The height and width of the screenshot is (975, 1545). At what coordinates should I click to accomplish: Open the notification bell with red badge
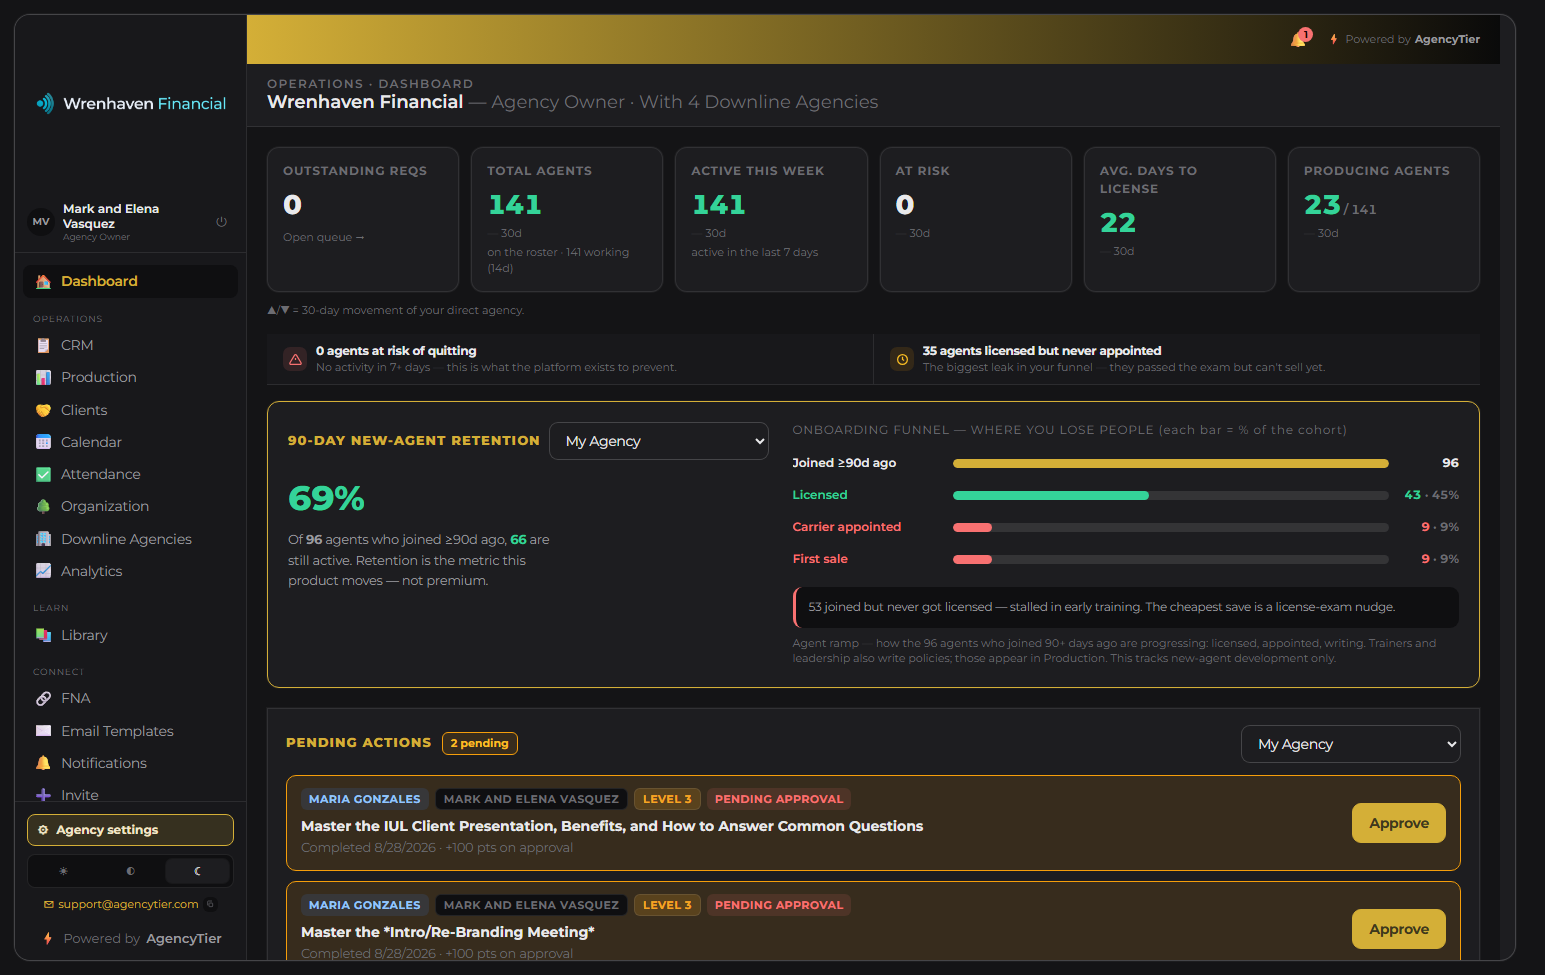coord(1300,38)
